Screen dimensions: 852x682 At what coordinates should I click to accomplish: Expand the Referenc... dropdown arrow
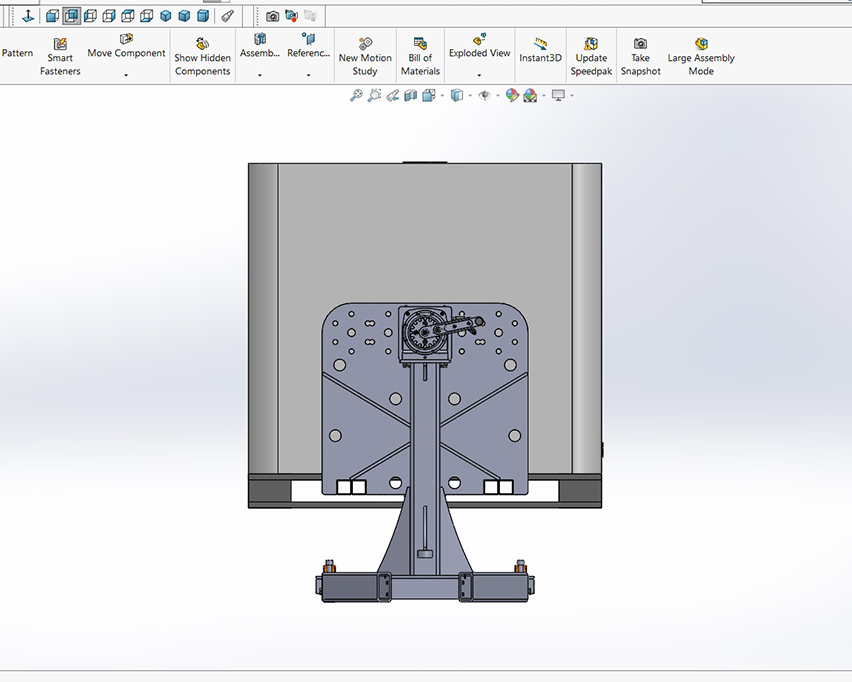(309, 75)
